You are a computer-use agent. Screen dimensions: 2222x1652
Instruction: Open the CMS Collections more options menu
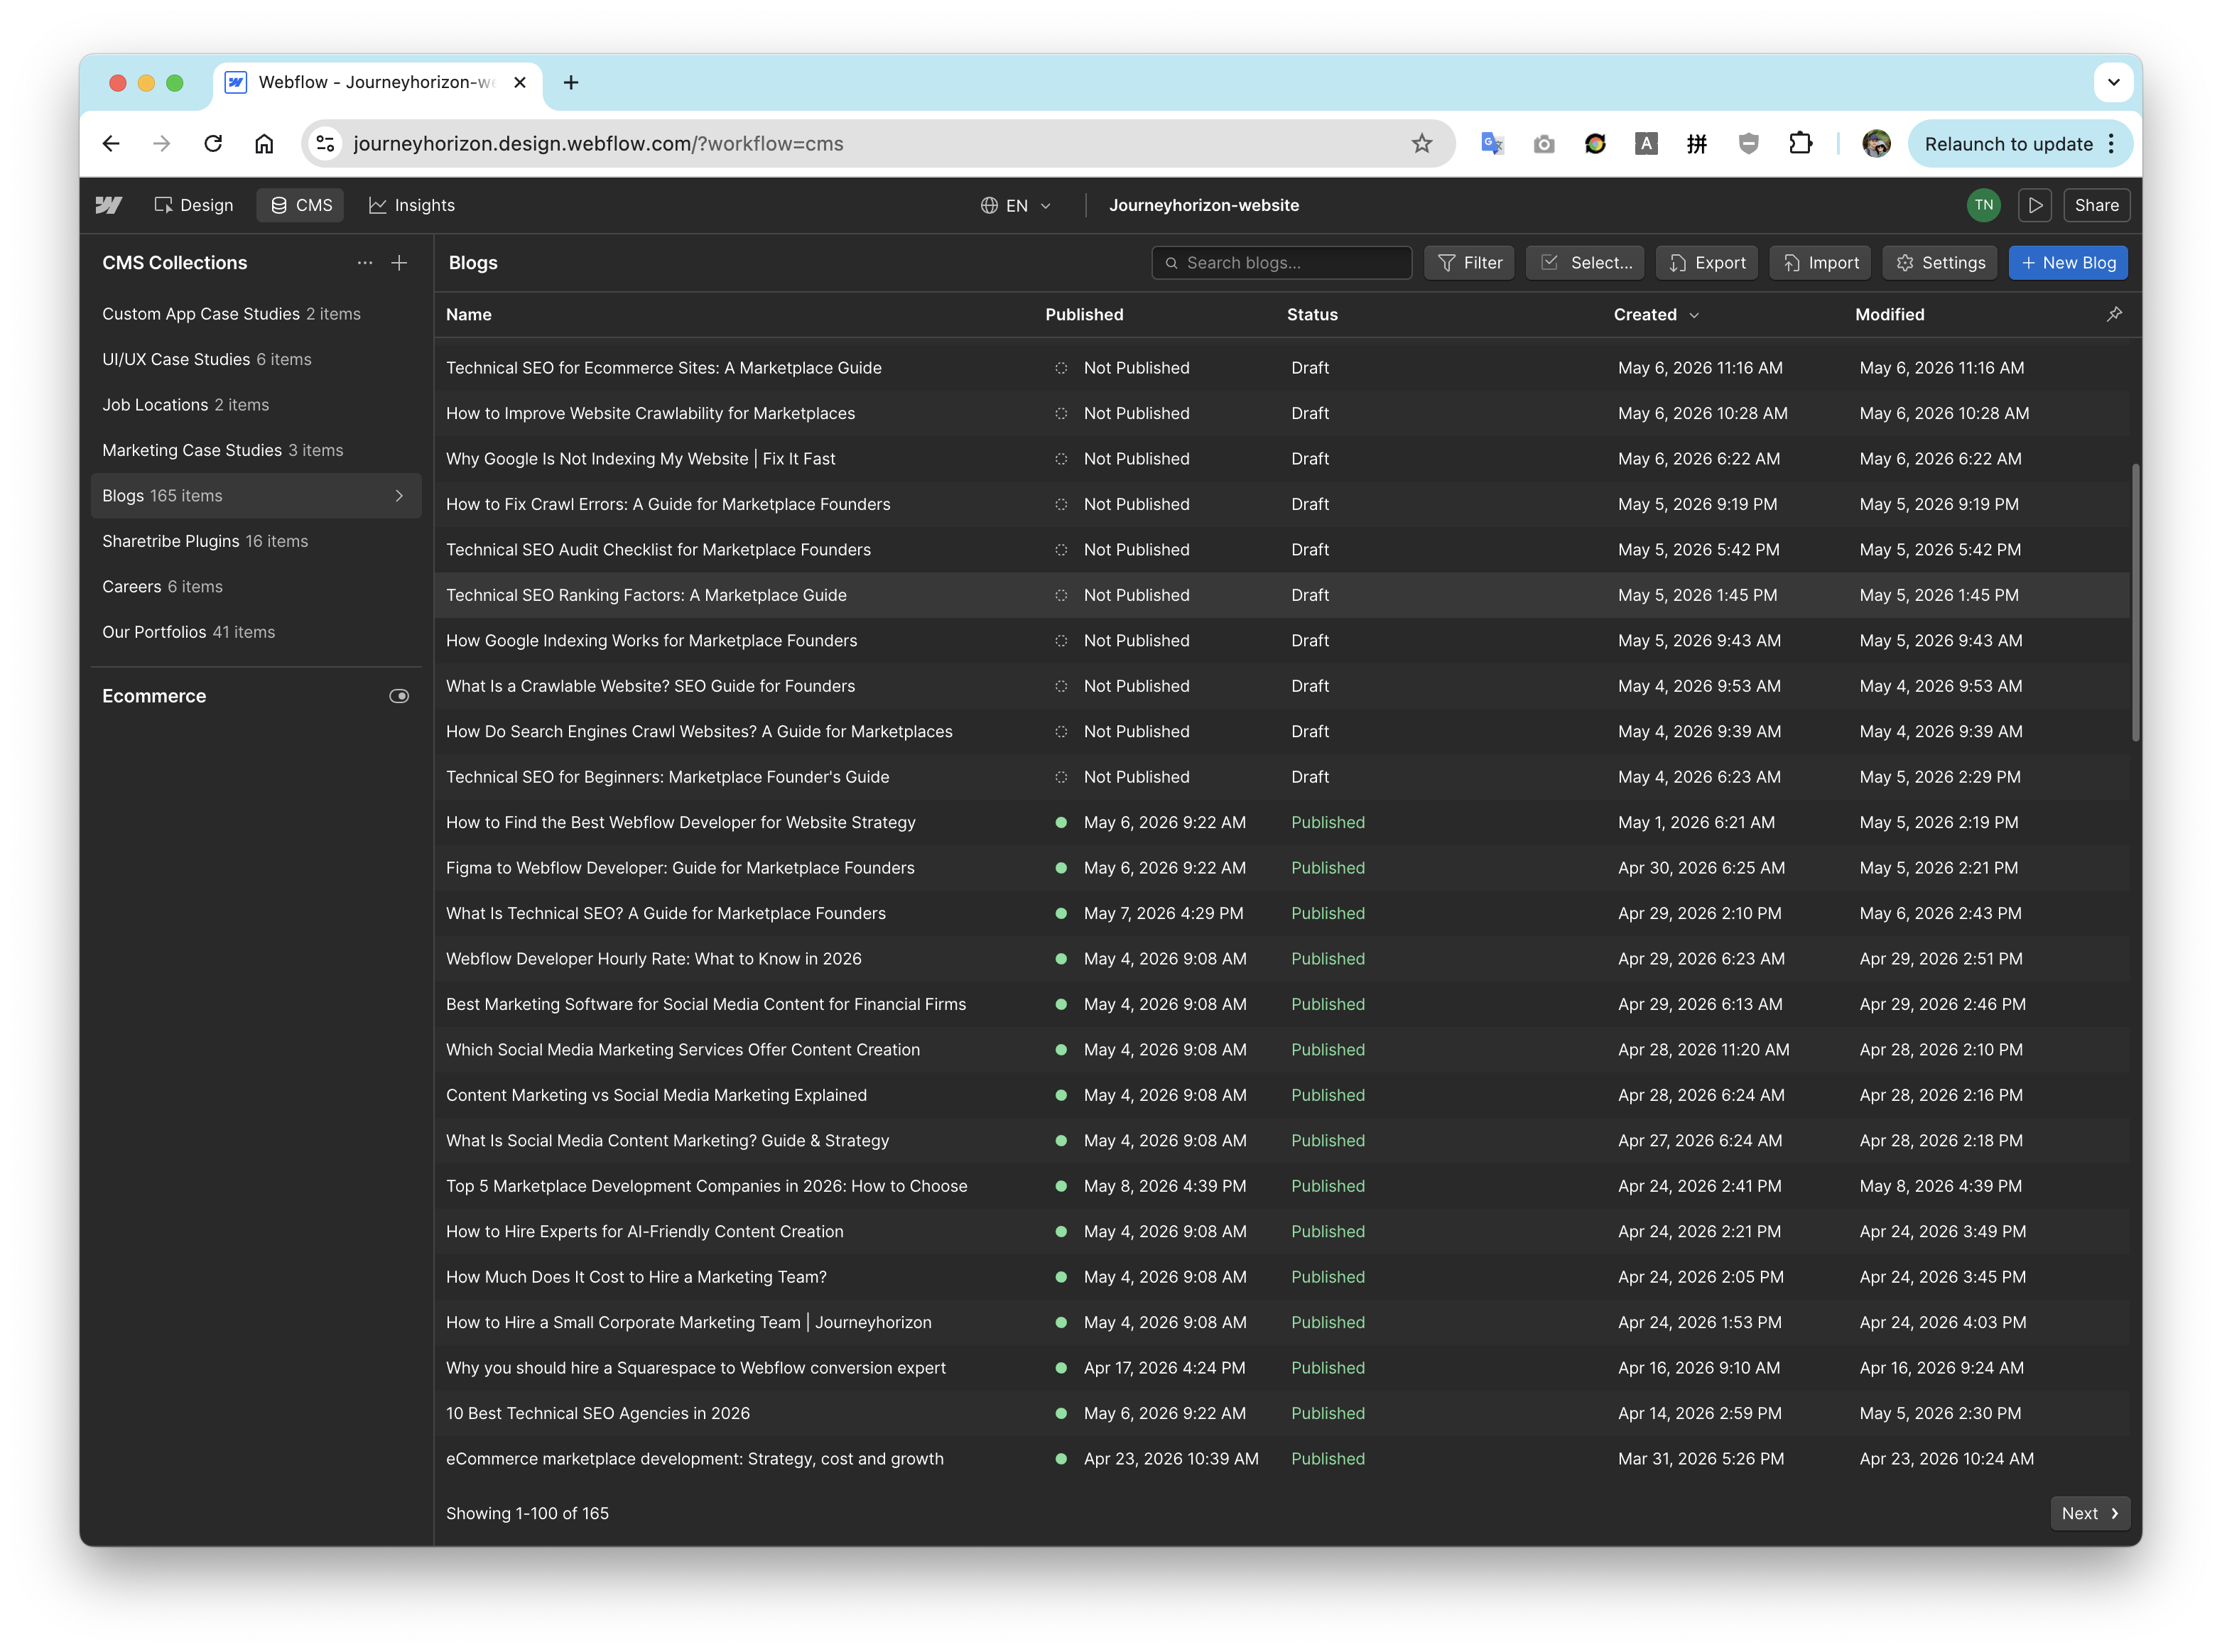[365, 263]
